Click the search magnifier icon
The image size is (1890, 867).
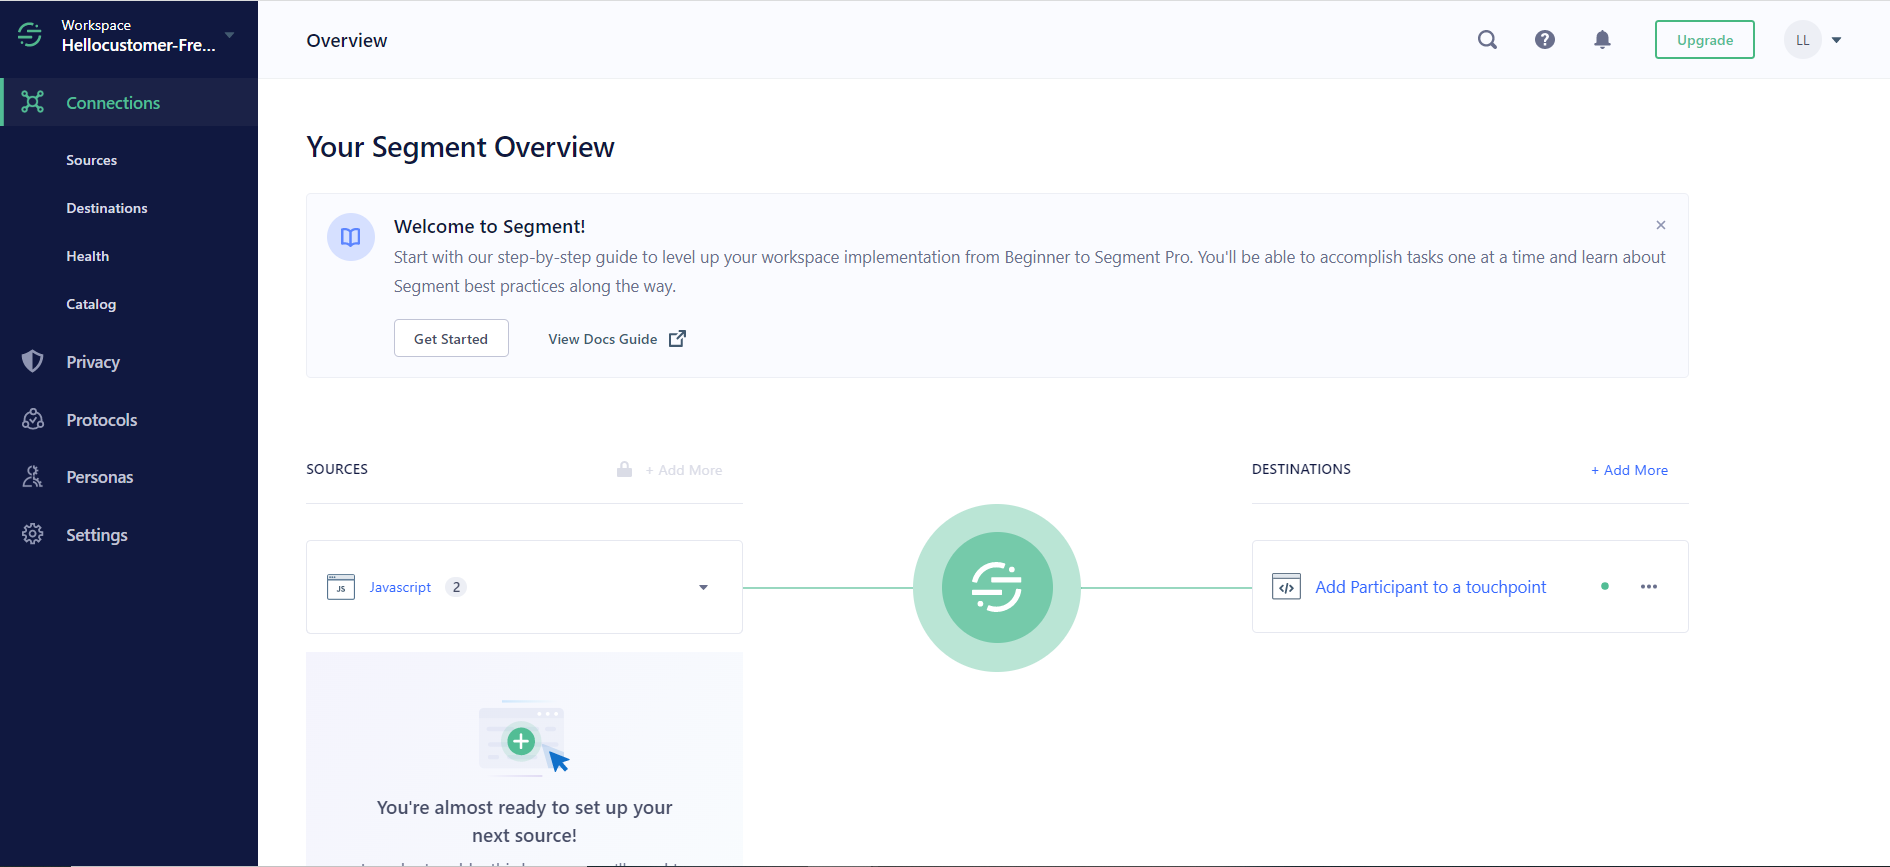pos(1488,40)
